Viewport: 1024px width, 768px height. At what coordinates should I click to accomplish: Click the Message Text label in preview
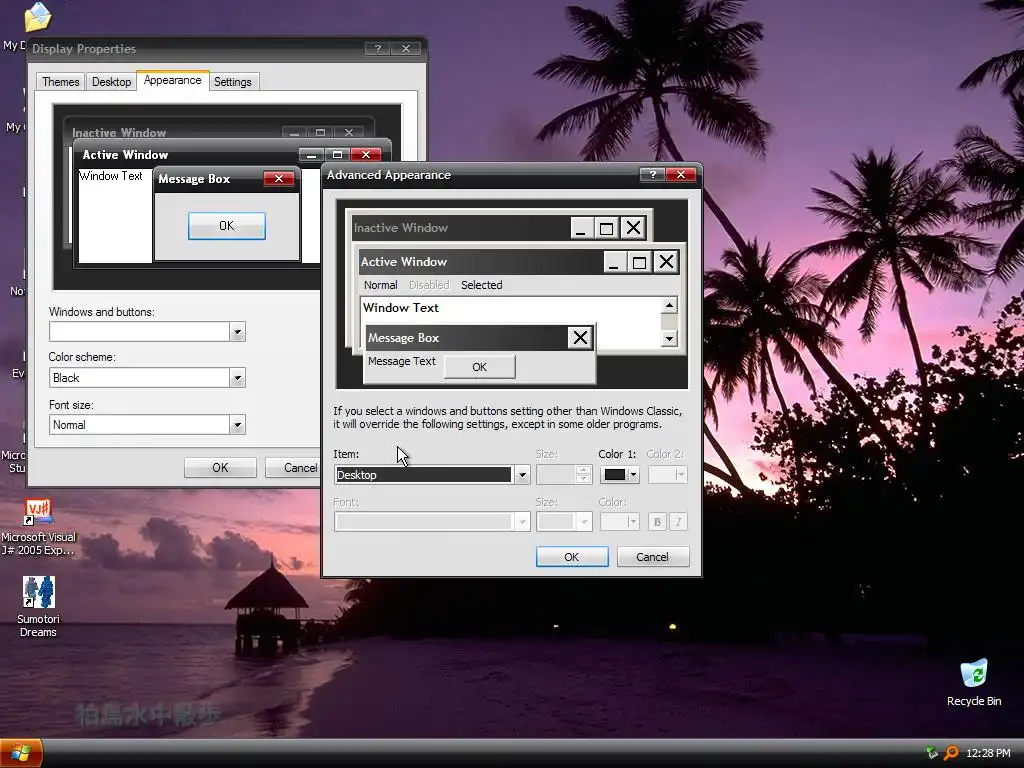point(402,361)
